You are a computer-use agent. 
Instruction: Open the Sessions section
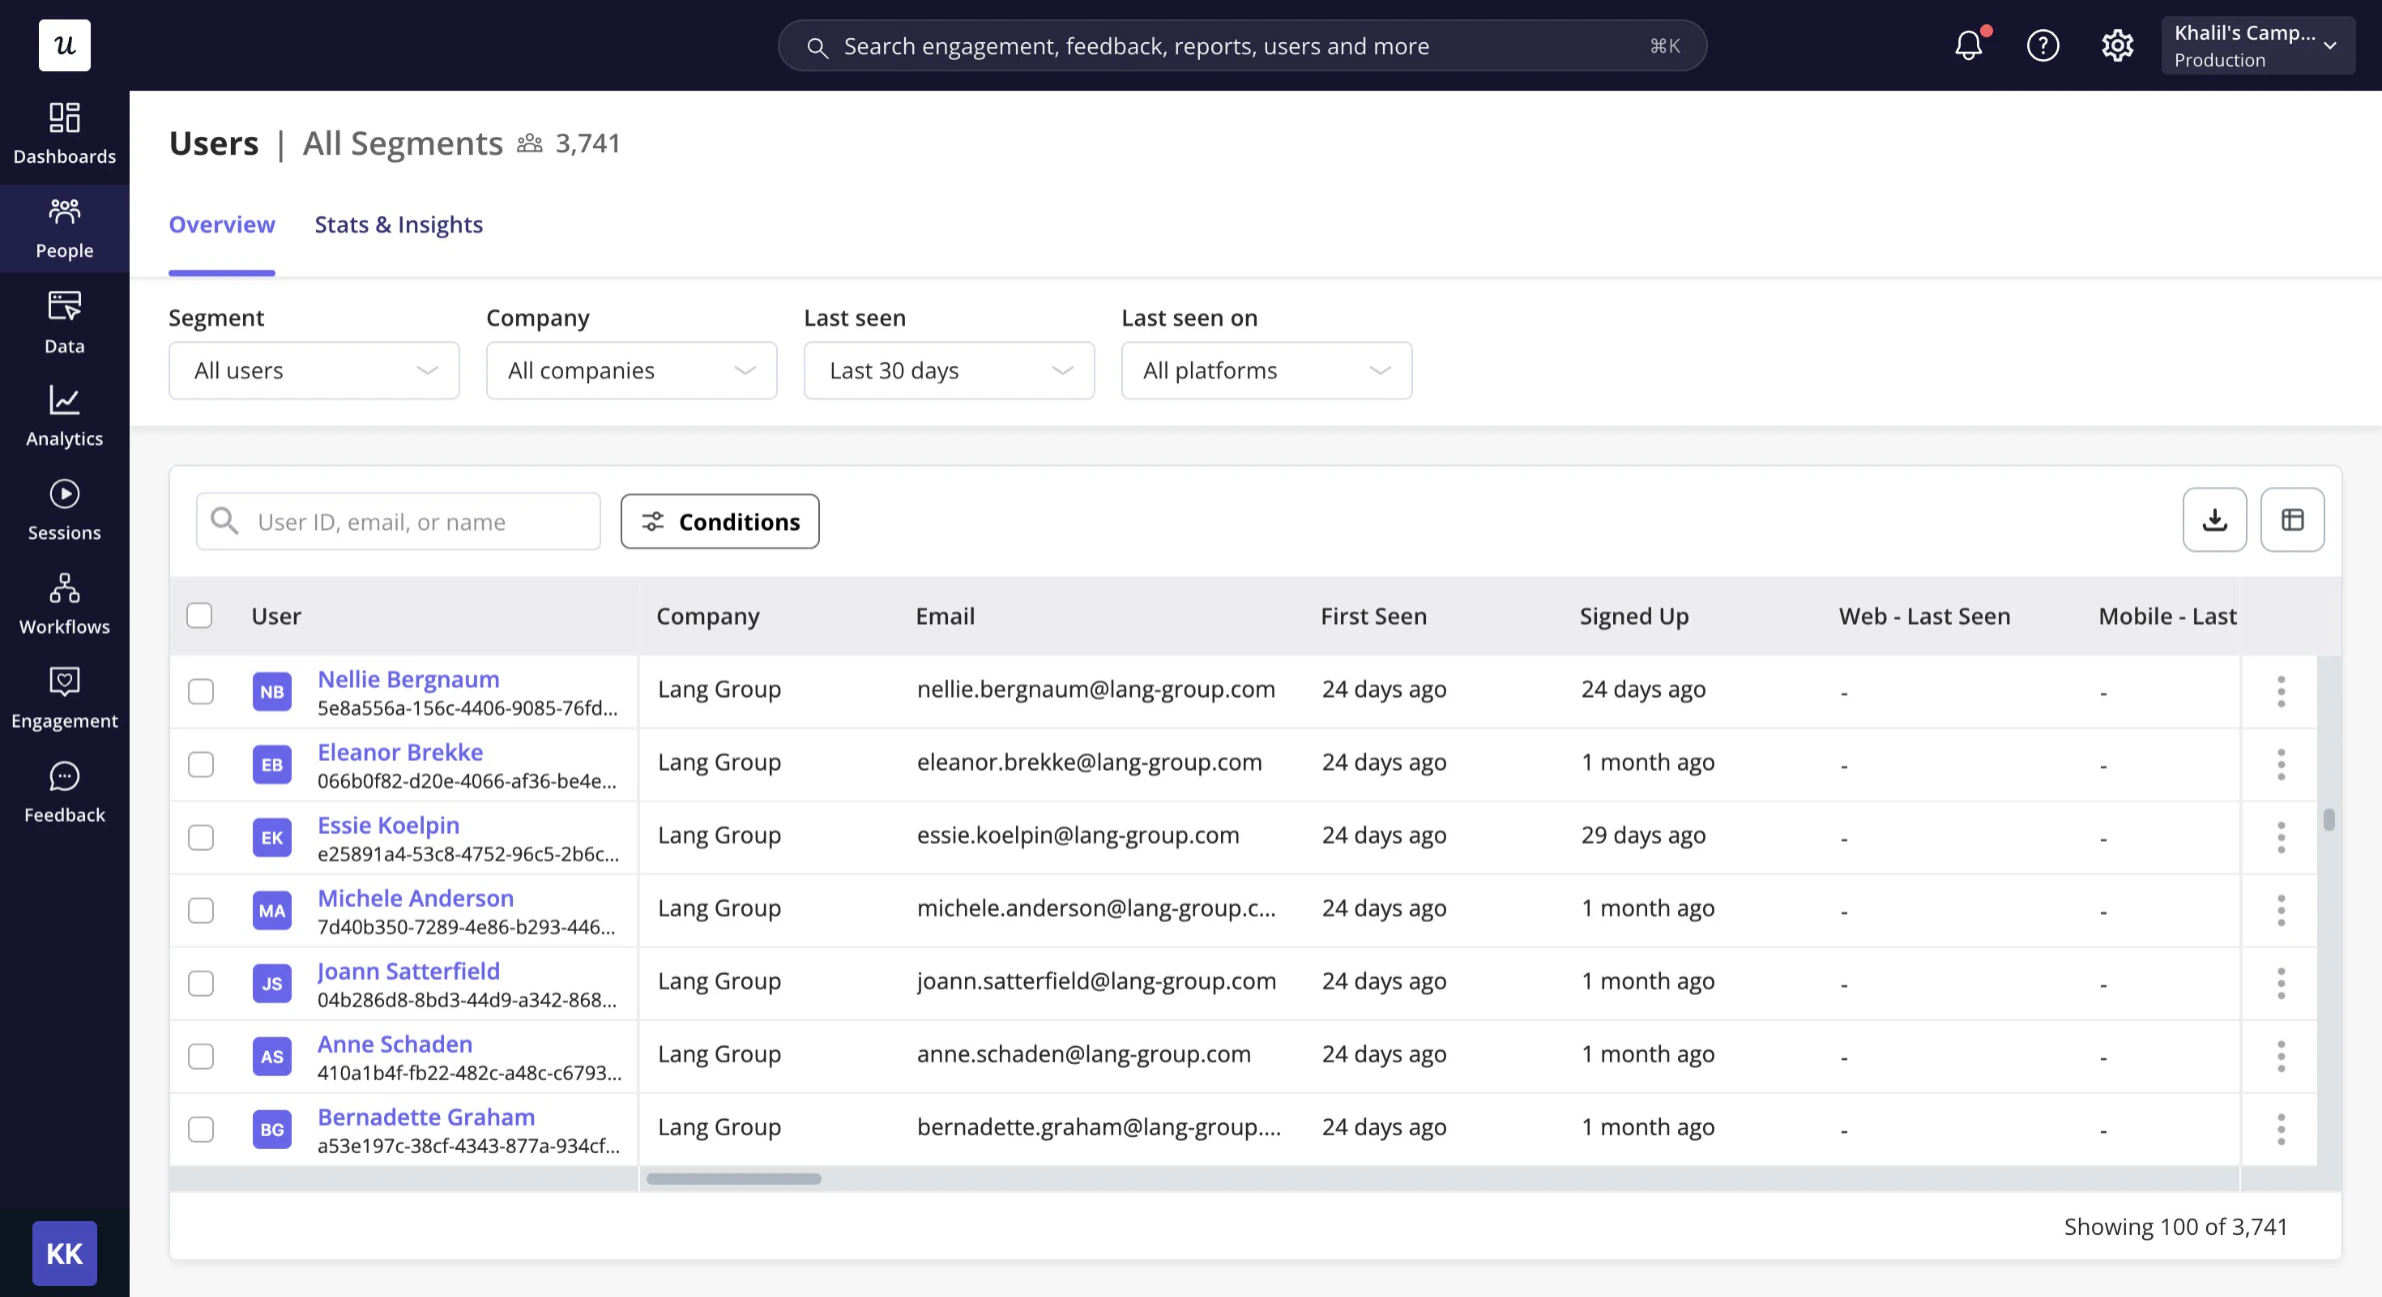pyautogui.click(x=65, y=510)
